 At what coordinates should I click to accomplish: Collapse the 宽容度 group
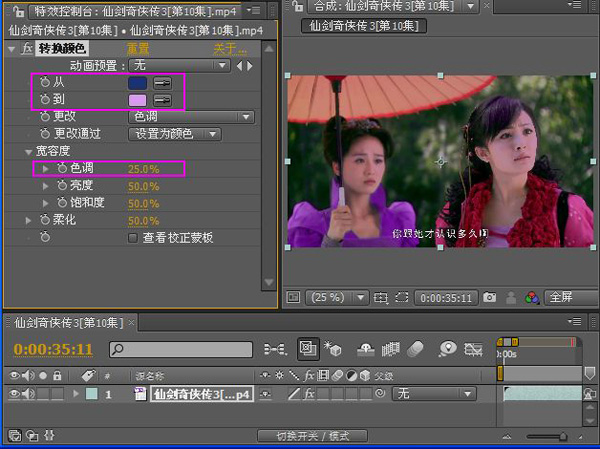click(x=28, y=152)
